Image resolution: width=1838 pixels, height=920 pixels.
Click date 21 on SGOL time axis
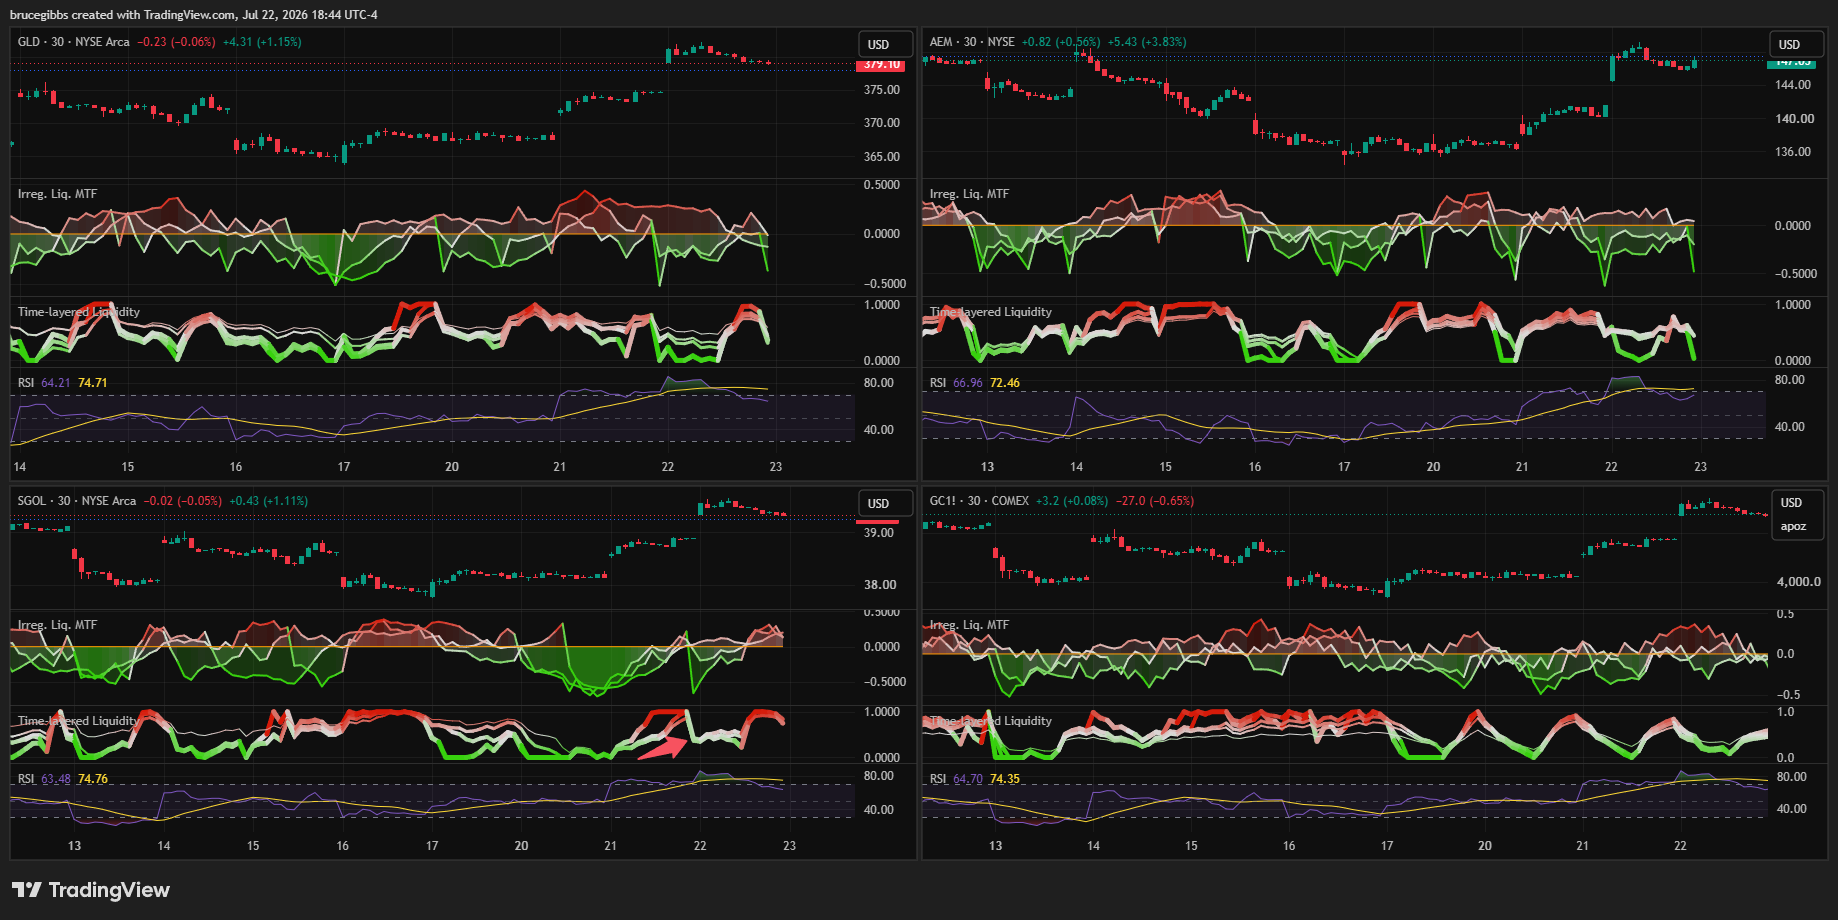610,846
